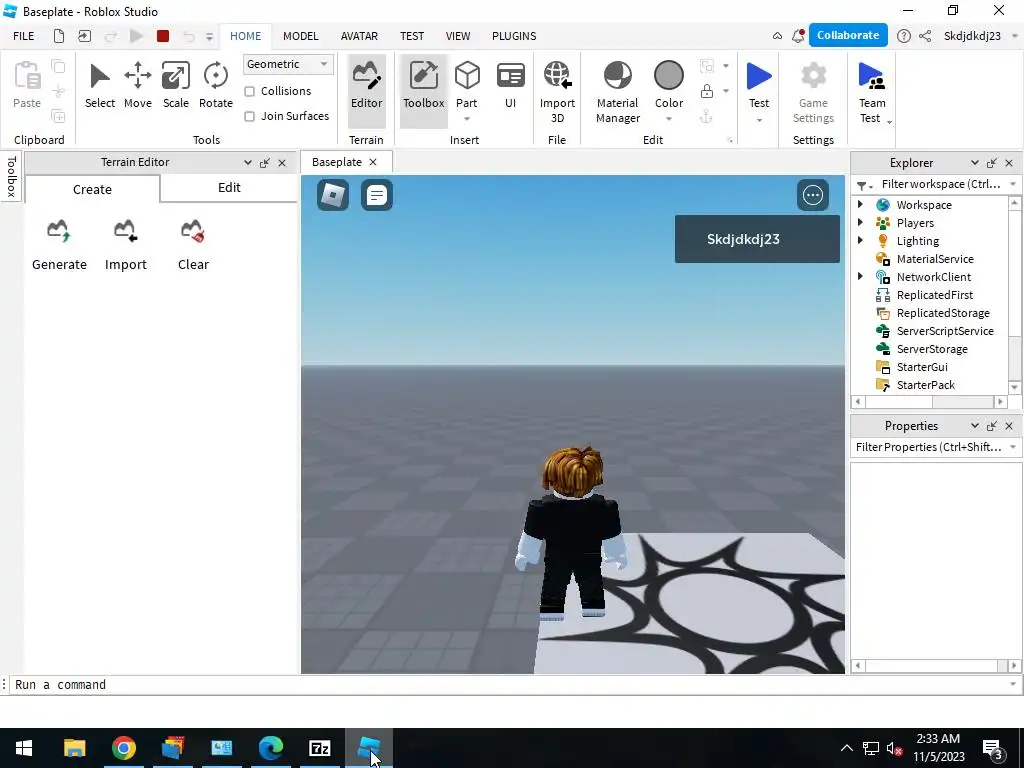Open the help question-mark icon
The image size is (1024, 768).
[904, 36]
